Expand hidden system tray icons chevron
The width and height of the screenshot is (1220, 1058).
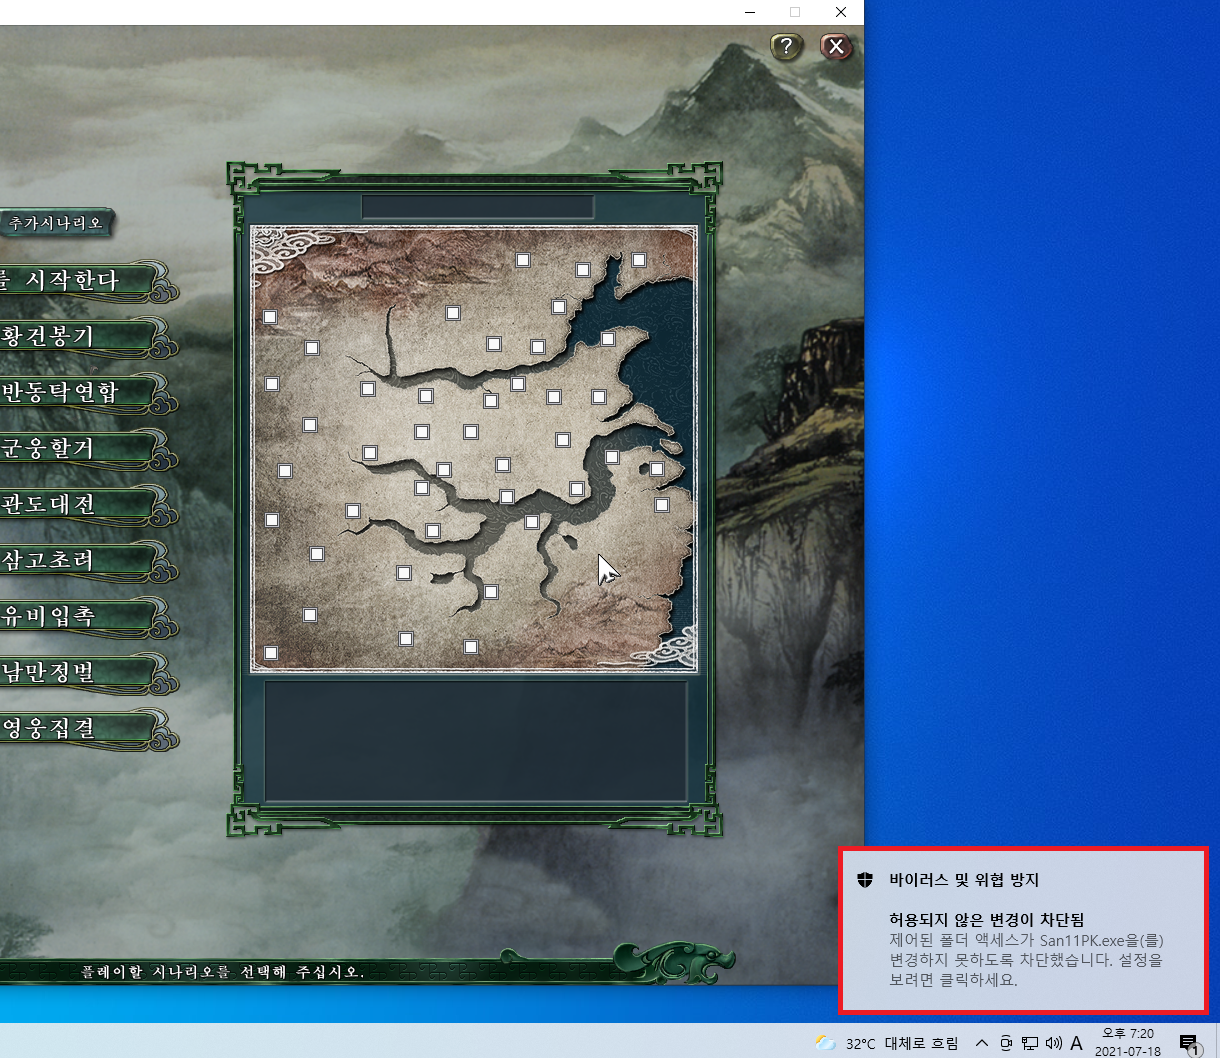982,1043
